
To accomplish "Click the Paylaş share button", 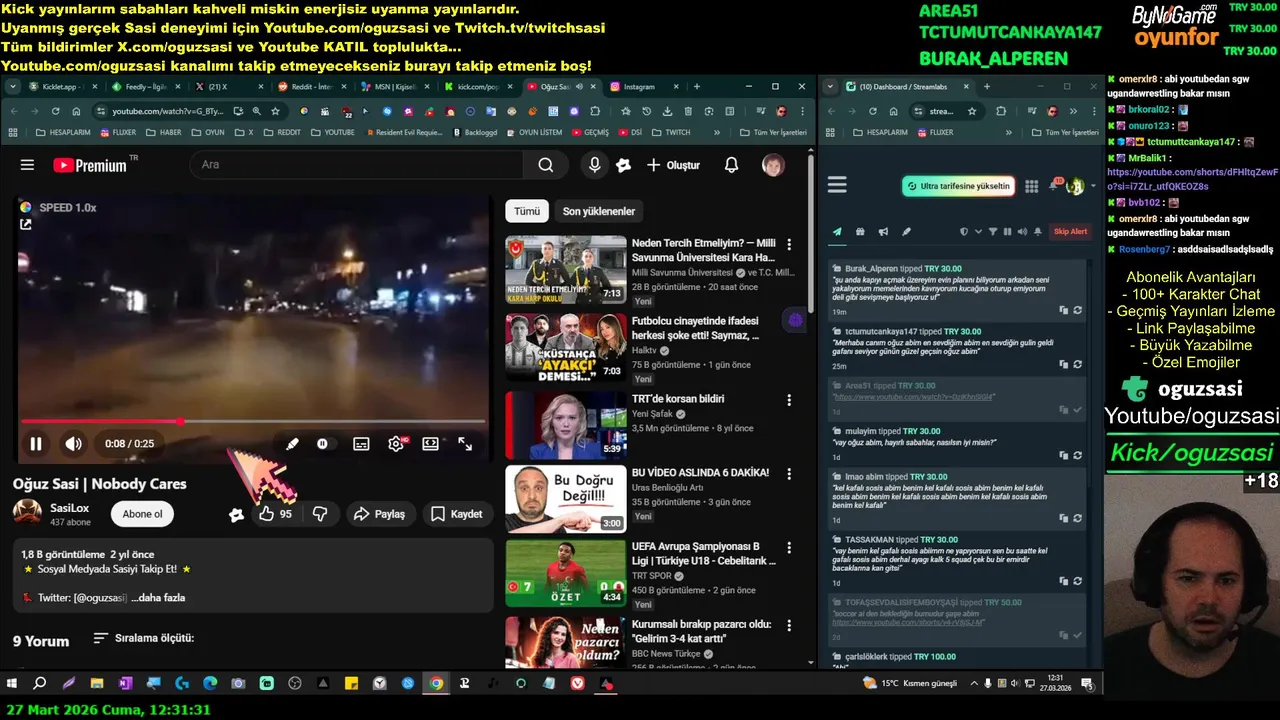I will 380,514.
